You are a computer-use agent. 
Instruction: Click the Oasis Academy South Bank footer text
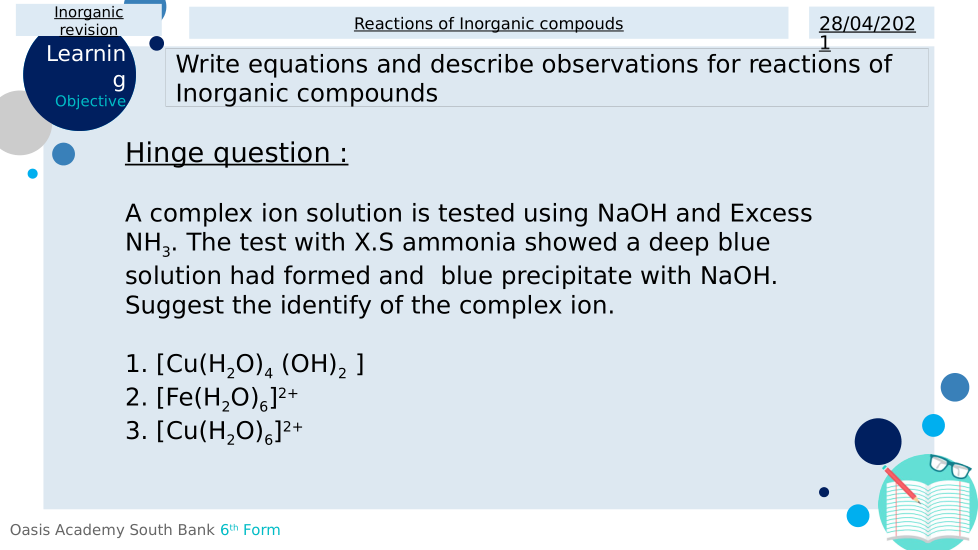pos(113,530)
